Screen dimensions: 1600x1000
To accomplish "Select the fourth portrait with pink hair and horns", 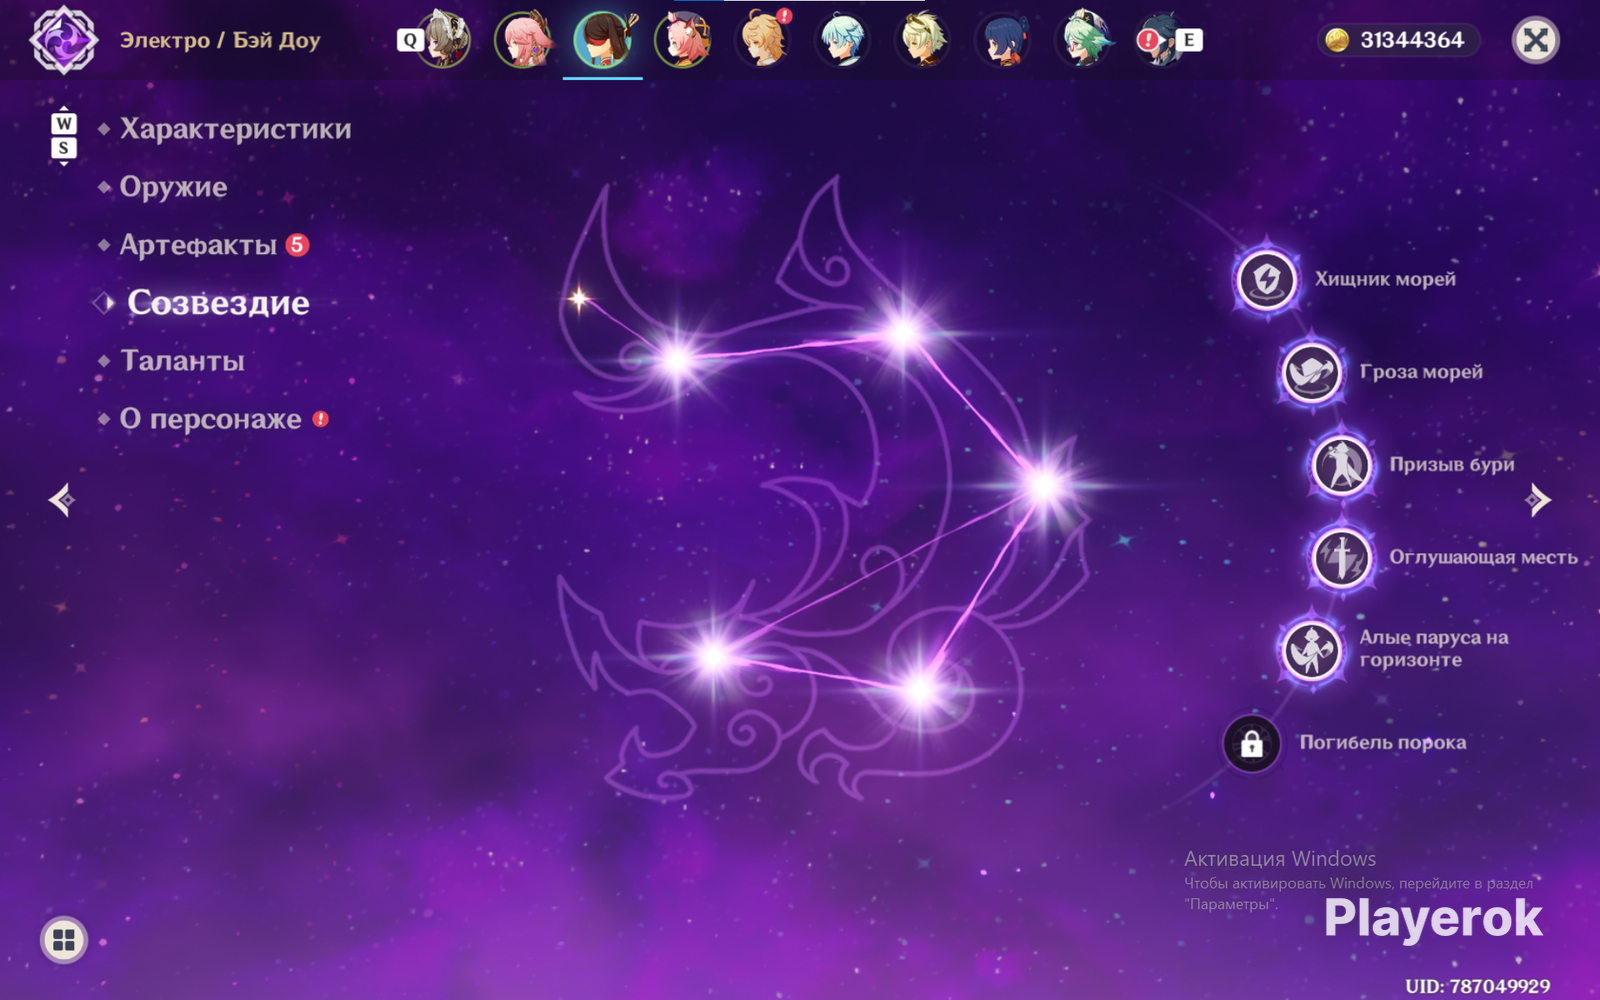I will click(684, 40).
